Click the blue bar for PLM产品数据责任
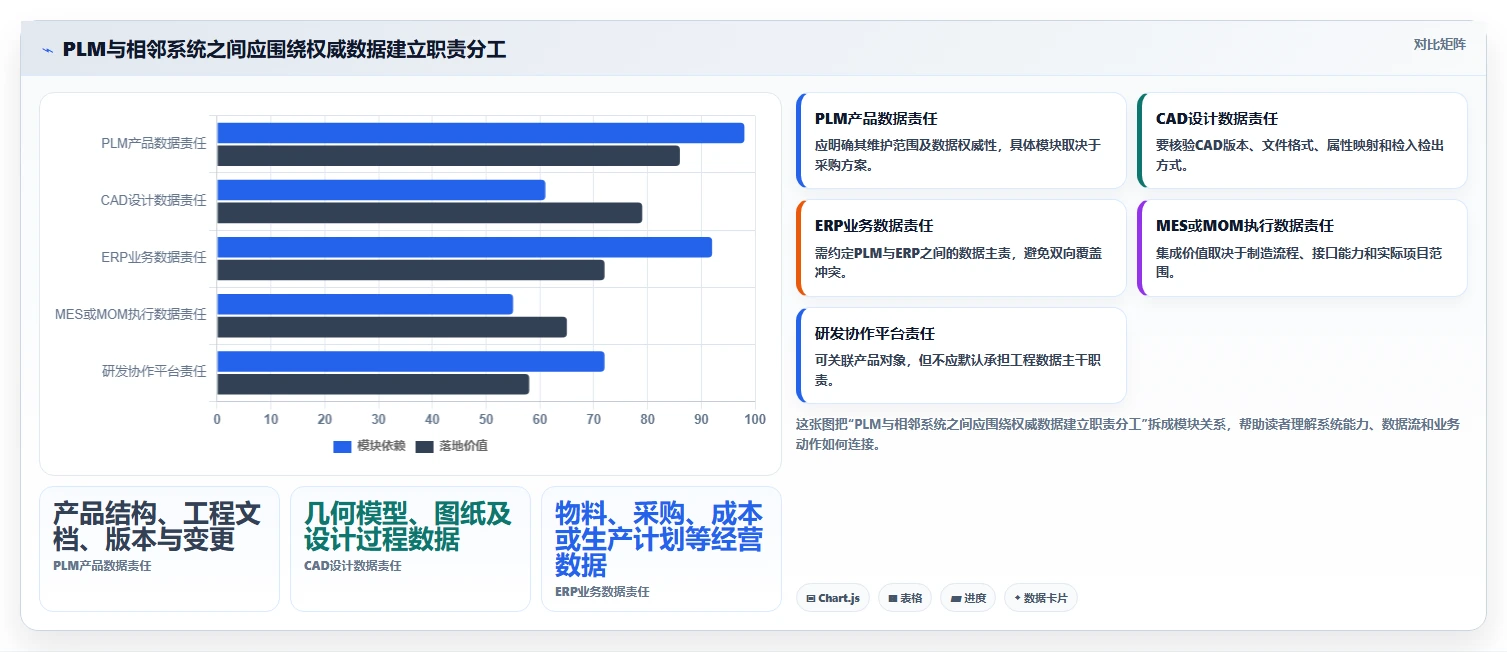1507x652 pixels. click(x=481, y=133)
